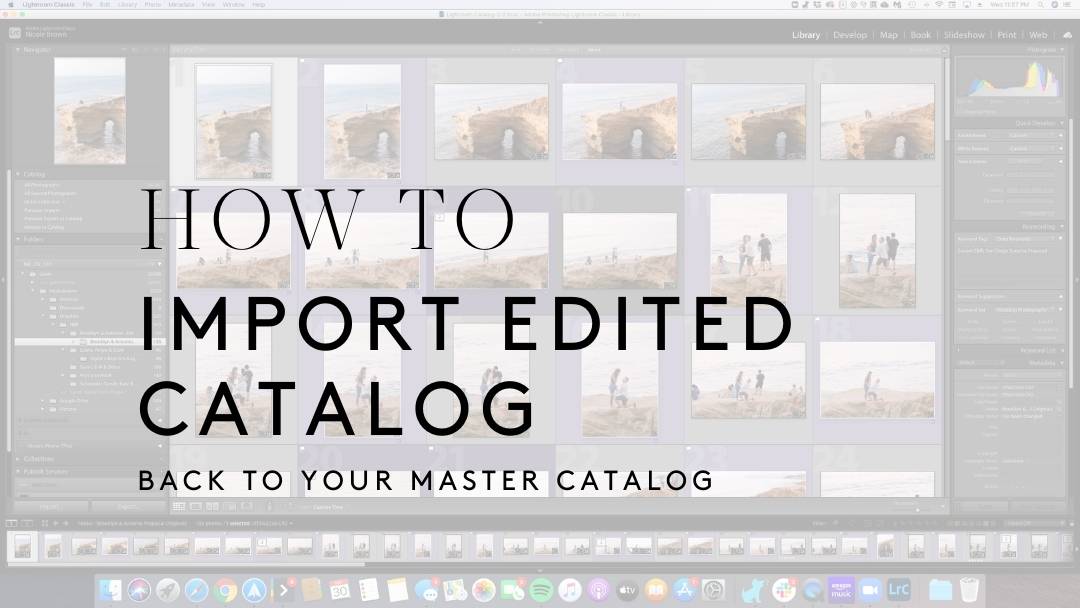Launch Google Chrome from the dock
Viewport: 1080px width, 608px height.
pyautogui.click(x=225, y=590)
